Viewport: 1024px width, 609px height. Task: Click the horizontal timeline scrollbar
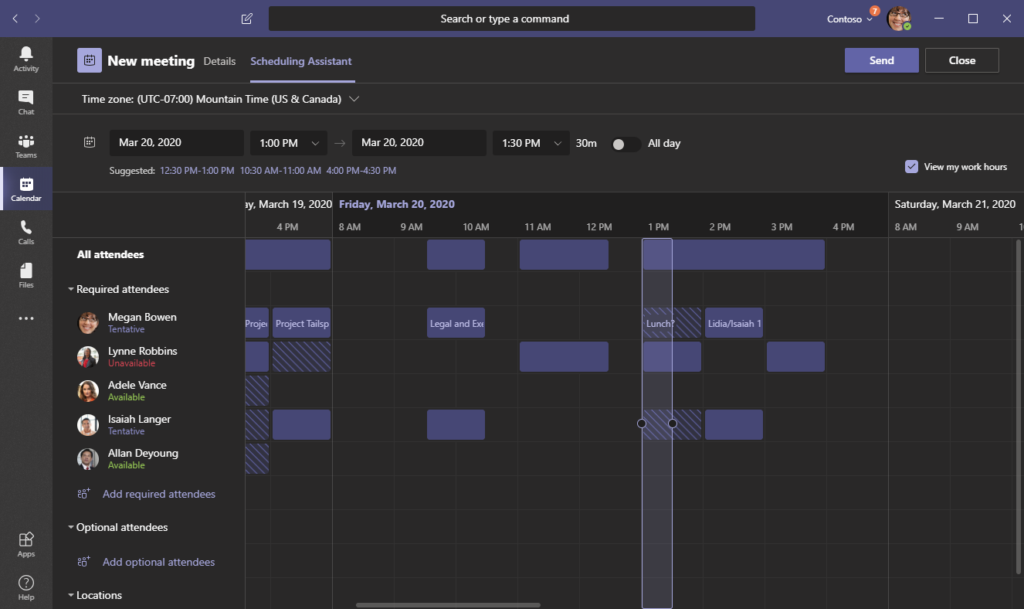(448, 605)
